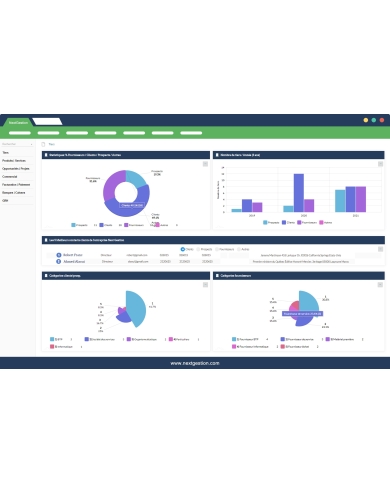Screen dimensions: 390x484
Task: Open Facturation | Paiement in the sidebar
Action: tap(16, 185)
